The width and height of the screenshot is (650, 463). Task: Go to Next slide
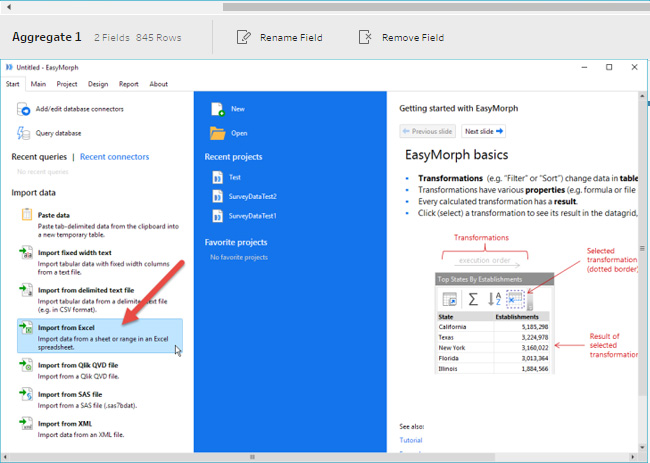click(x=484, y=131)
